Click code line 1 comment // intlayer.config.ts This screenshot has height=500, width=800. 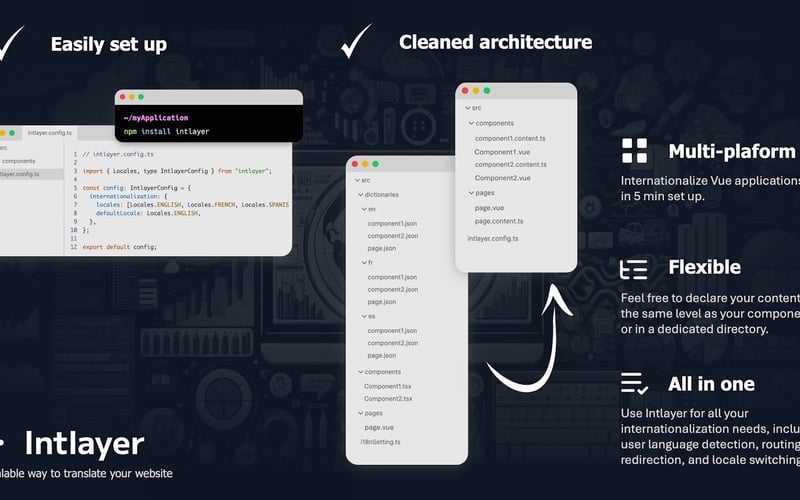[x=118, y=154]
